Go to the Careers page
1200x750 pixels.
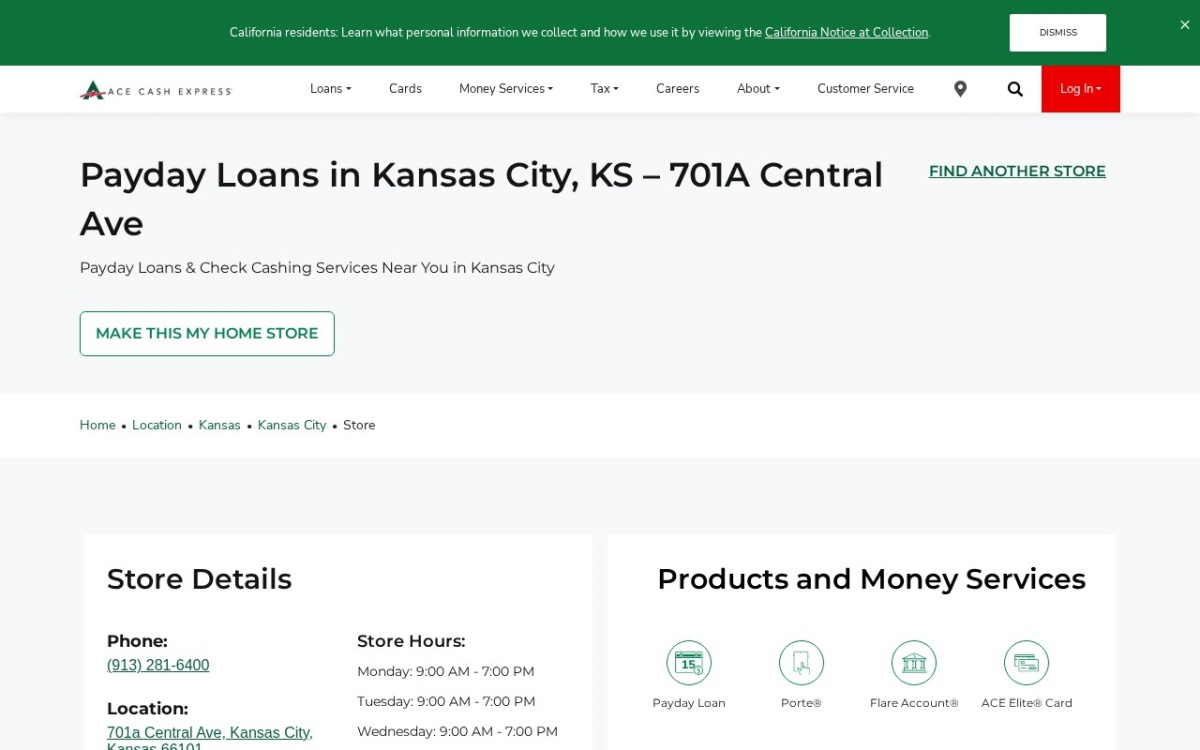point(677,89)
